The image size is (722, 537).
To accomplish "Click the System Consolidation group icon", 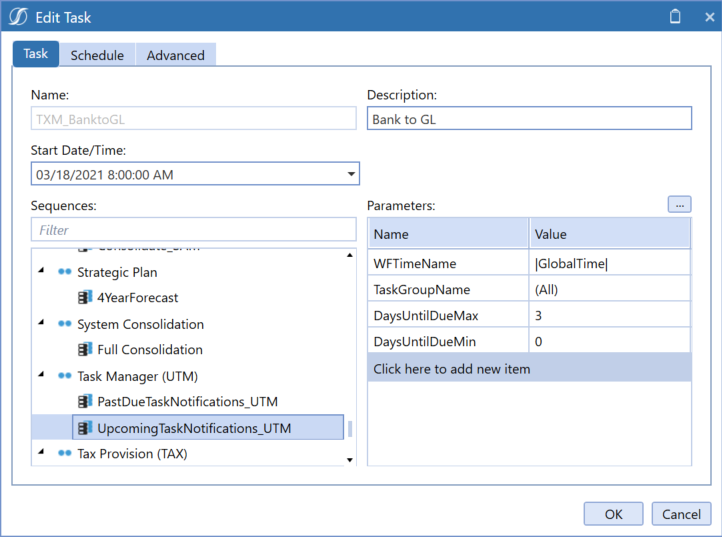I will tap(65, 324).
